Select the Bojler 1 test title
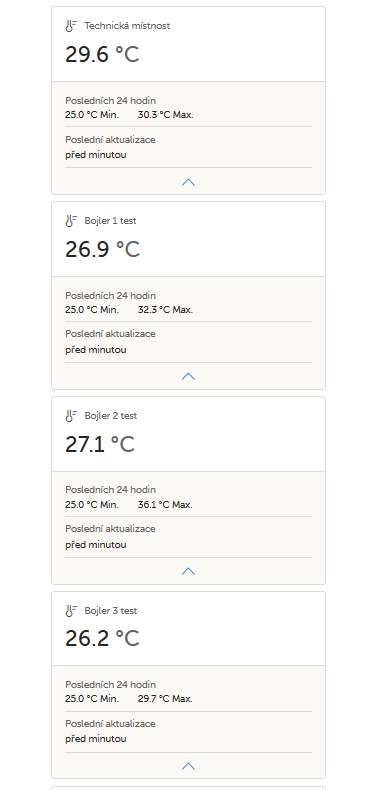This screenshot has height=790, width=368. [x=110, y=221]
